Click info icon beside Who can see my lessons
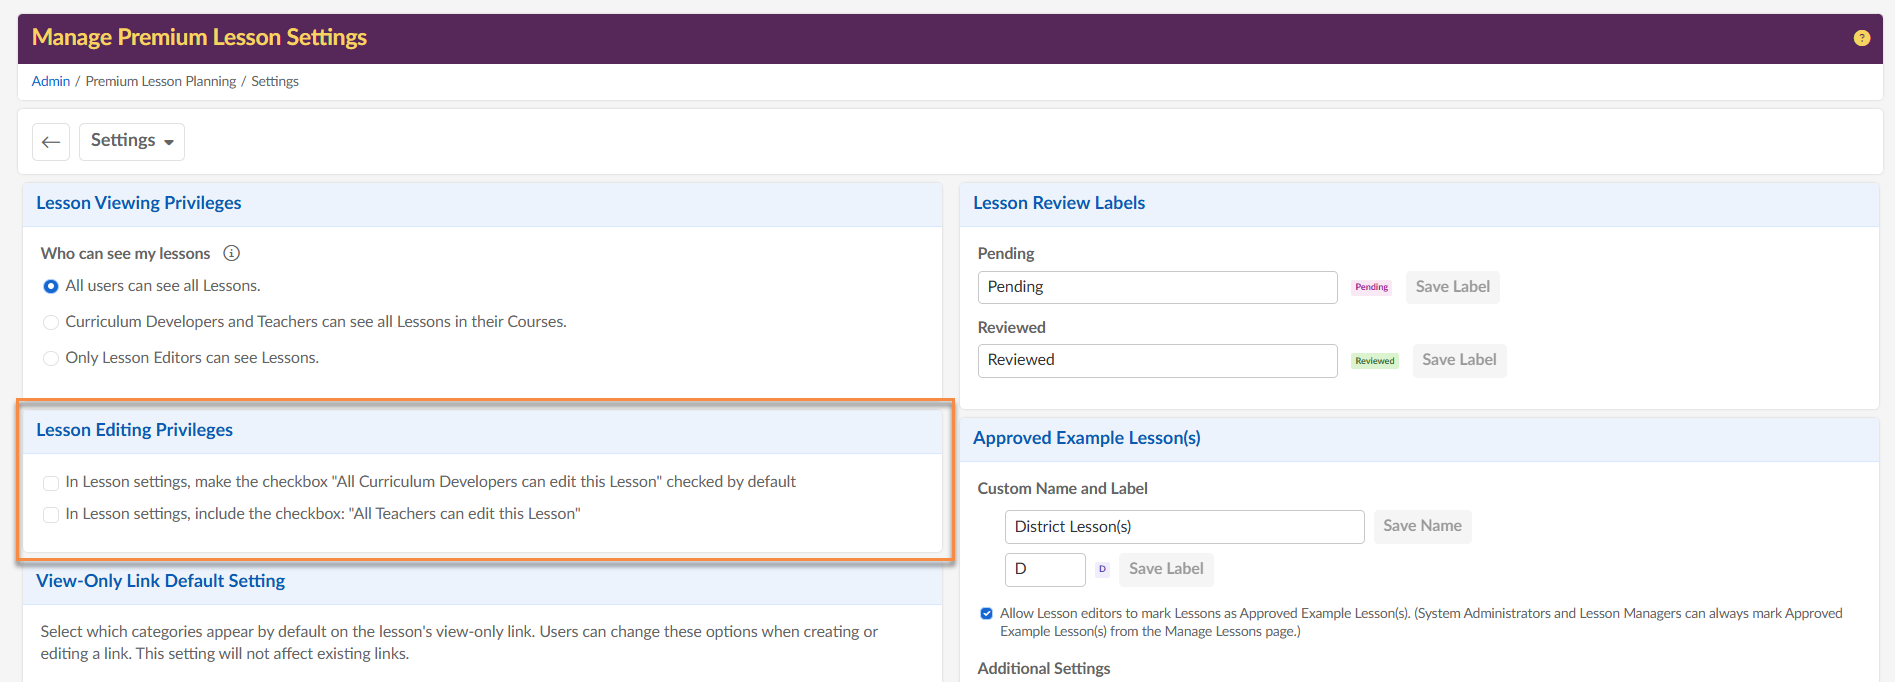 coord(231,254)
